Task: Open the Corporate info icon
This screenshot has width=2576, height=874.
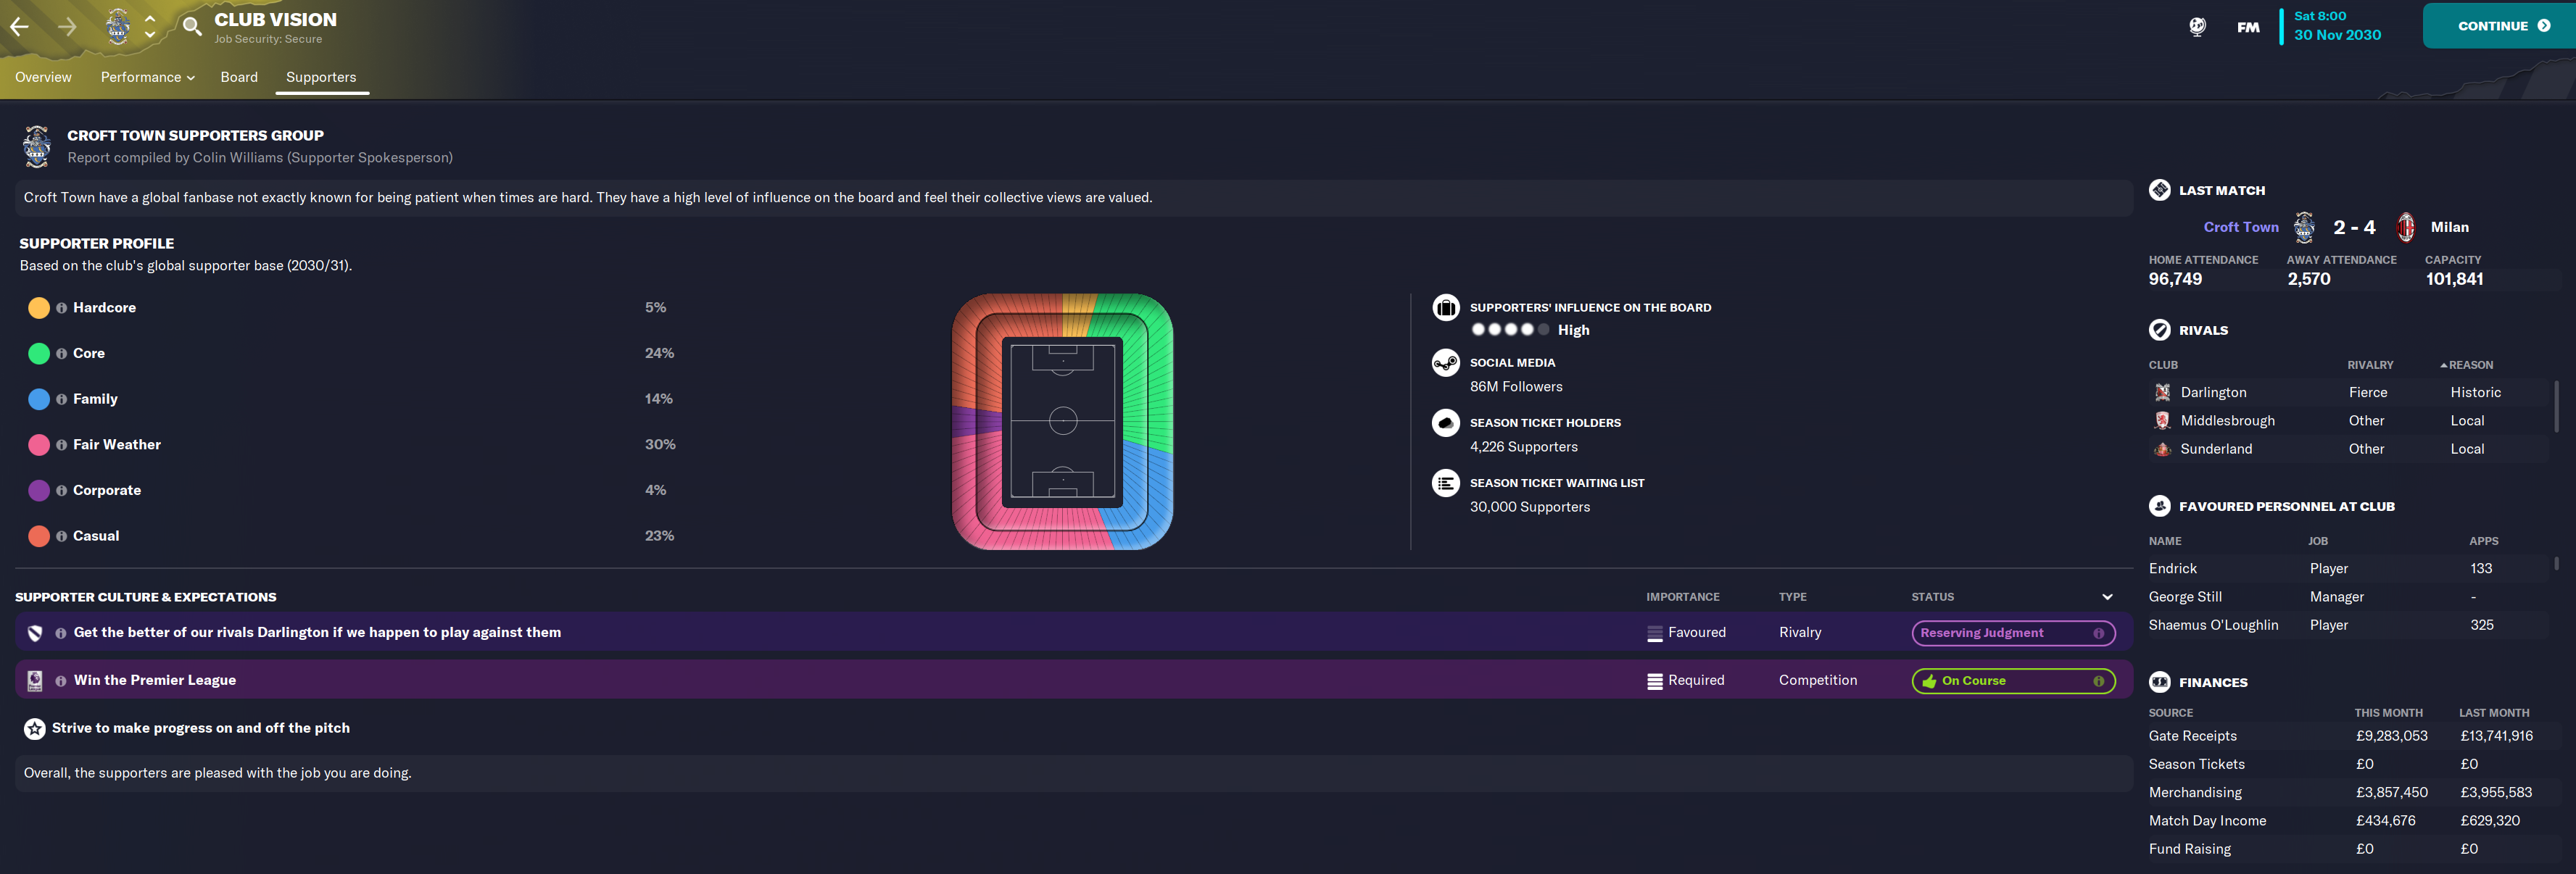Action: [62, 491]
